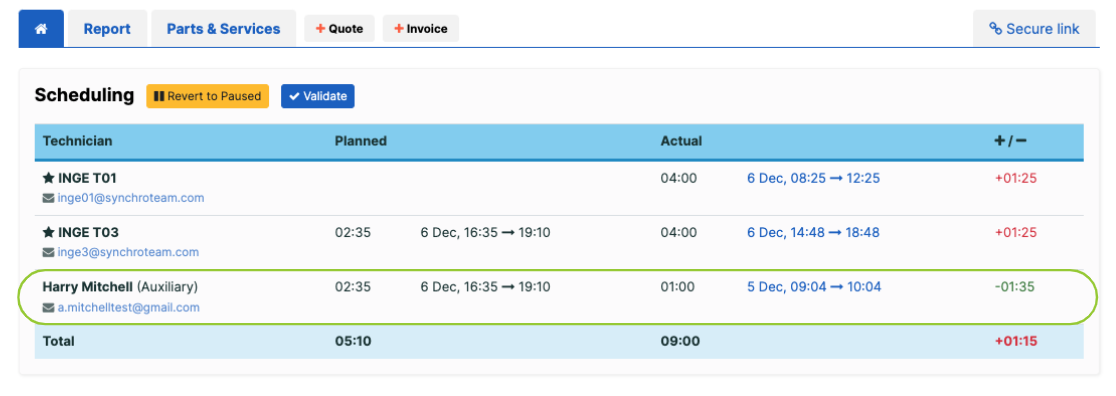The image size is (1116, 396).
Task: Select the Harry Mitchell auxiliary row
Action: (558, 297)
